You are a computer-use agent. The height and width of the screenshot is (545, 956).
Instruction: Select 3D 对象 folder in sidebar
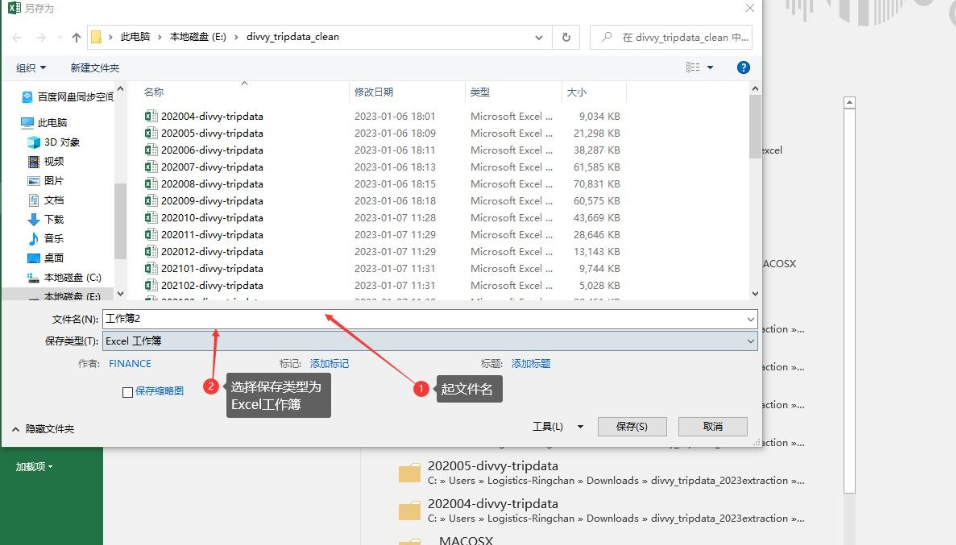(61, 142)
